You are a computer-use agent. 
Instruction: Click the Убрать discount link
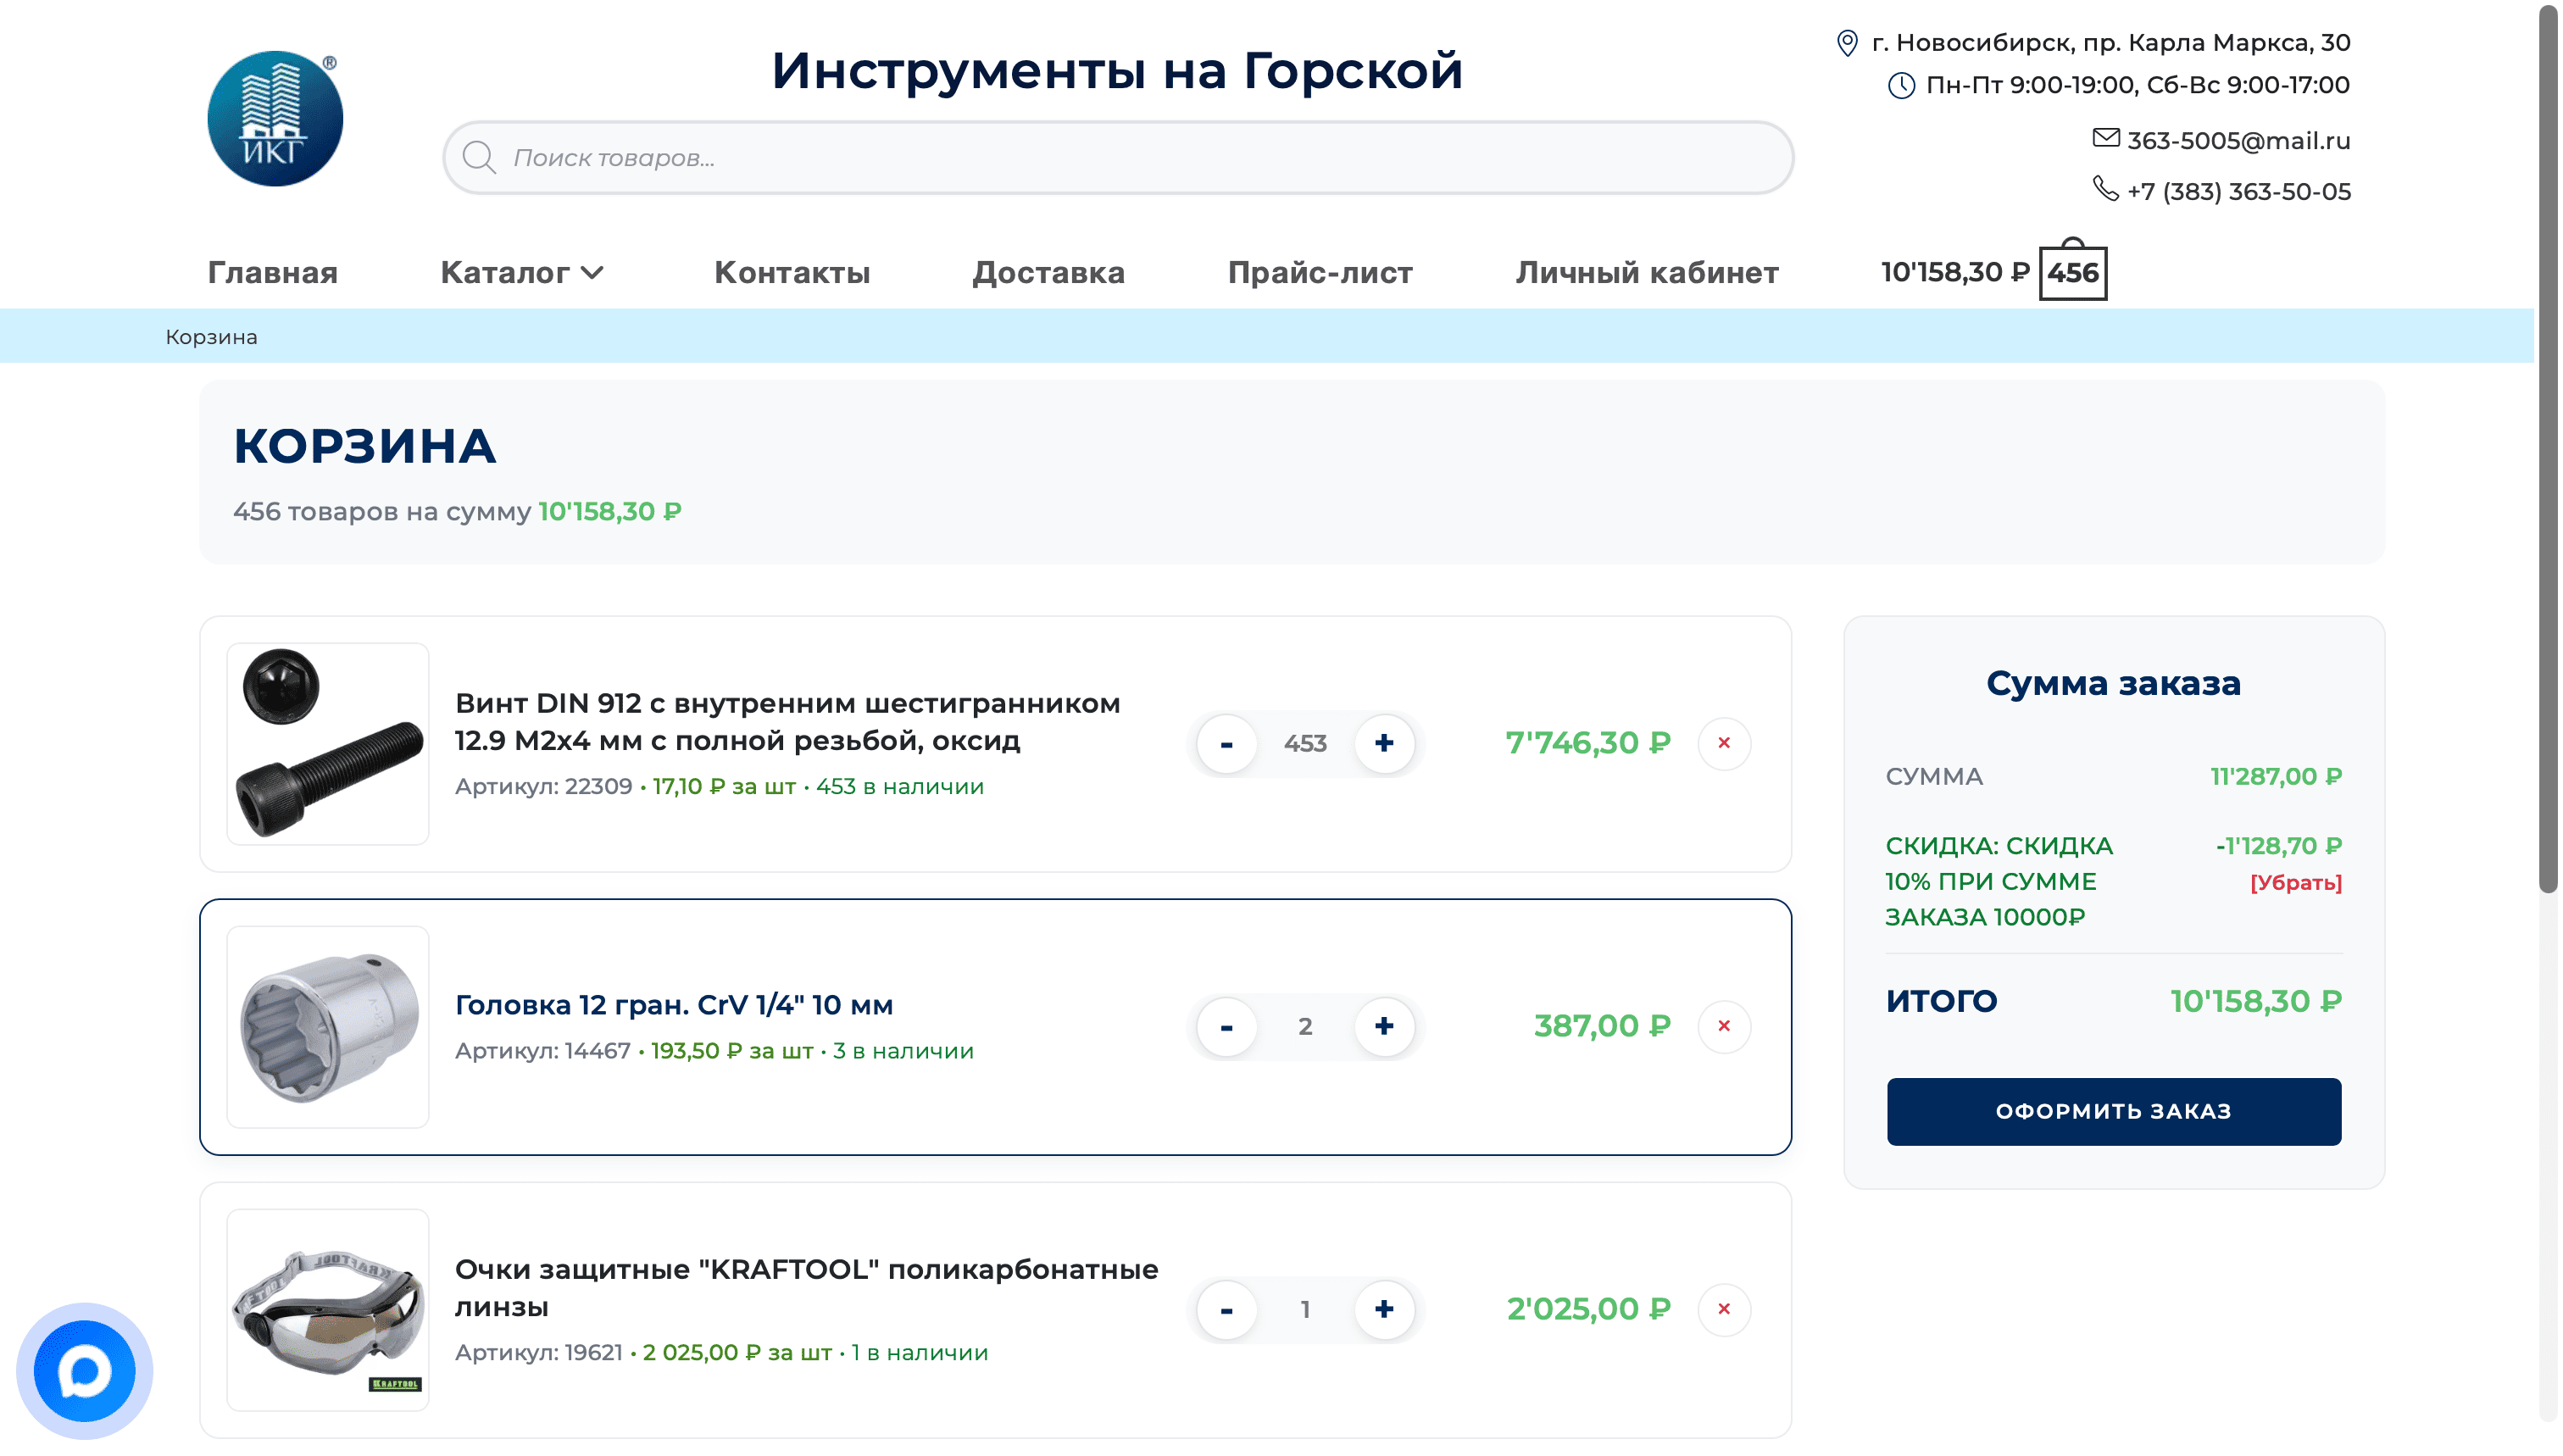click(2295, 882)
